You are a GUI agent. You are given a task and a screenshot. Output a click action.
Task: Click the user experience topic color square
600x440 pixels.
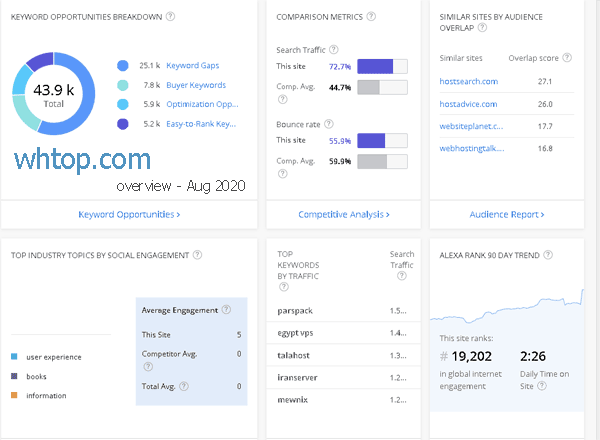point(13,357)
